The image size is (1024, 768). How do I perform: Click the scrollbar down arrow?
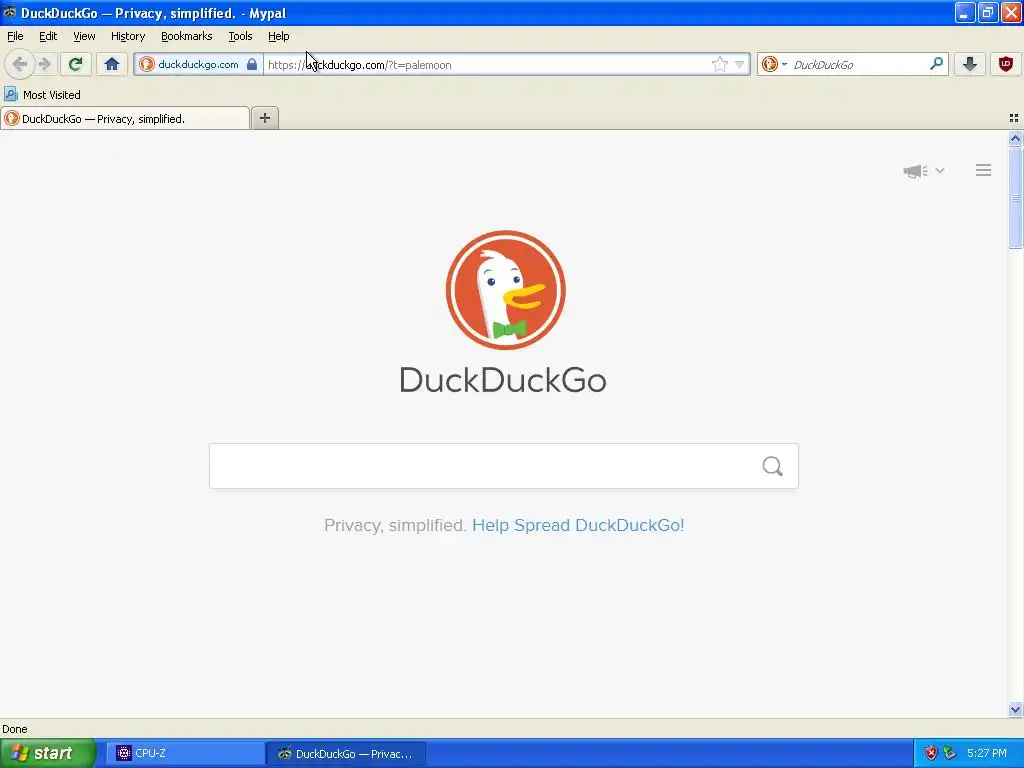(x=1015, y=709)
